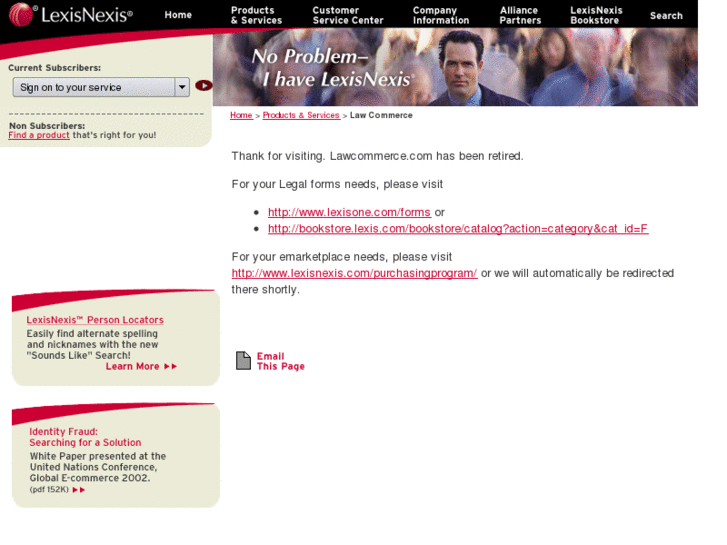Screen dimensions: 727x545
Task: Open LexisNexis Bookstore menu item
Action: point(596,15)
